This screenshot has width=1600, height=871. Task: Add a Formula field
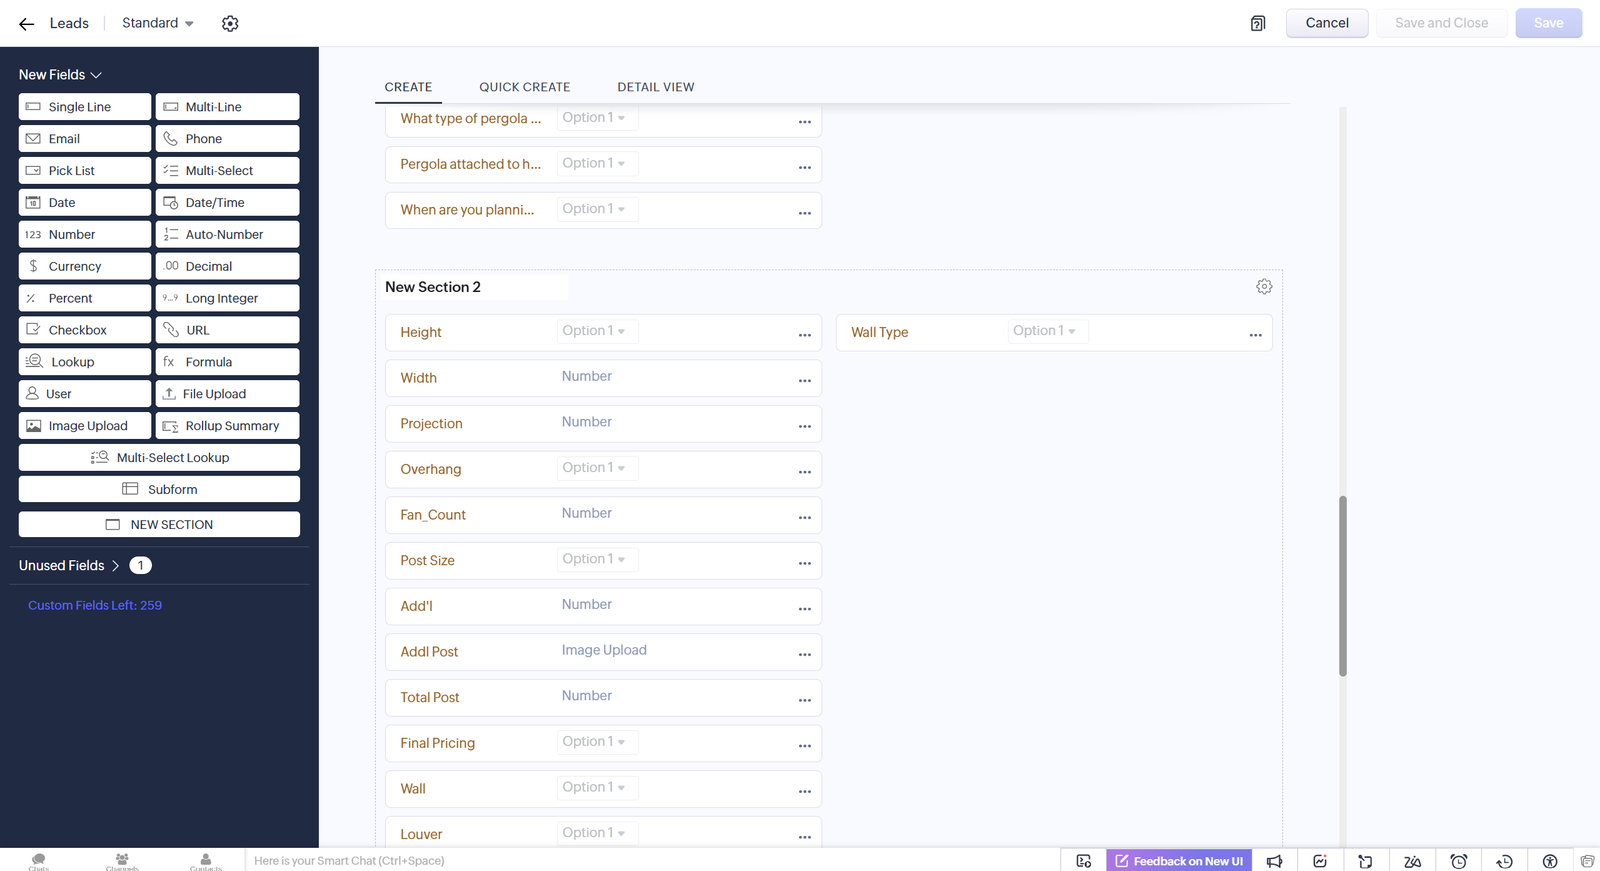(x=227, y=362)
